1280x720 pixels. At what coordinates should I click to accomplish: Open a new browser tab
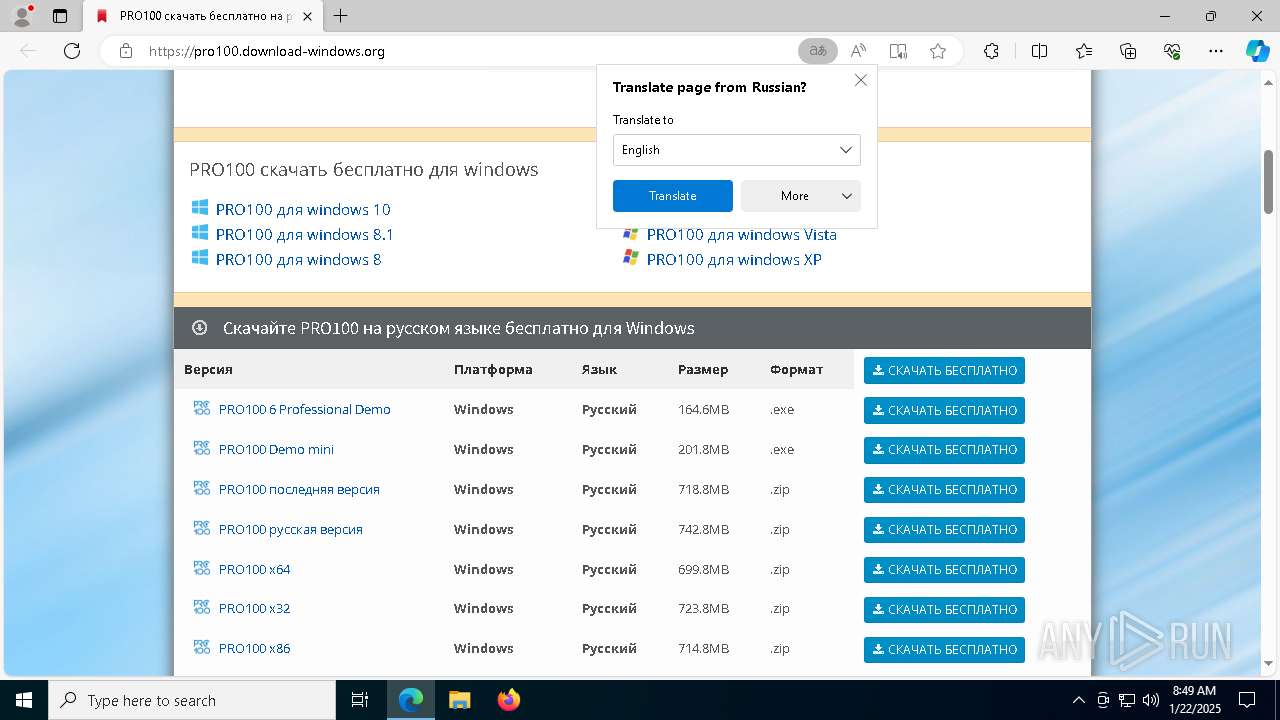[x=341, y=16]
